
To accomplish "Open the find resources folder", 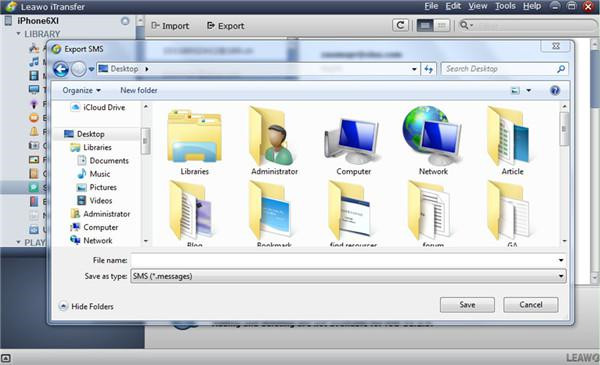I will pyautogui.click(x=350, y=210).
